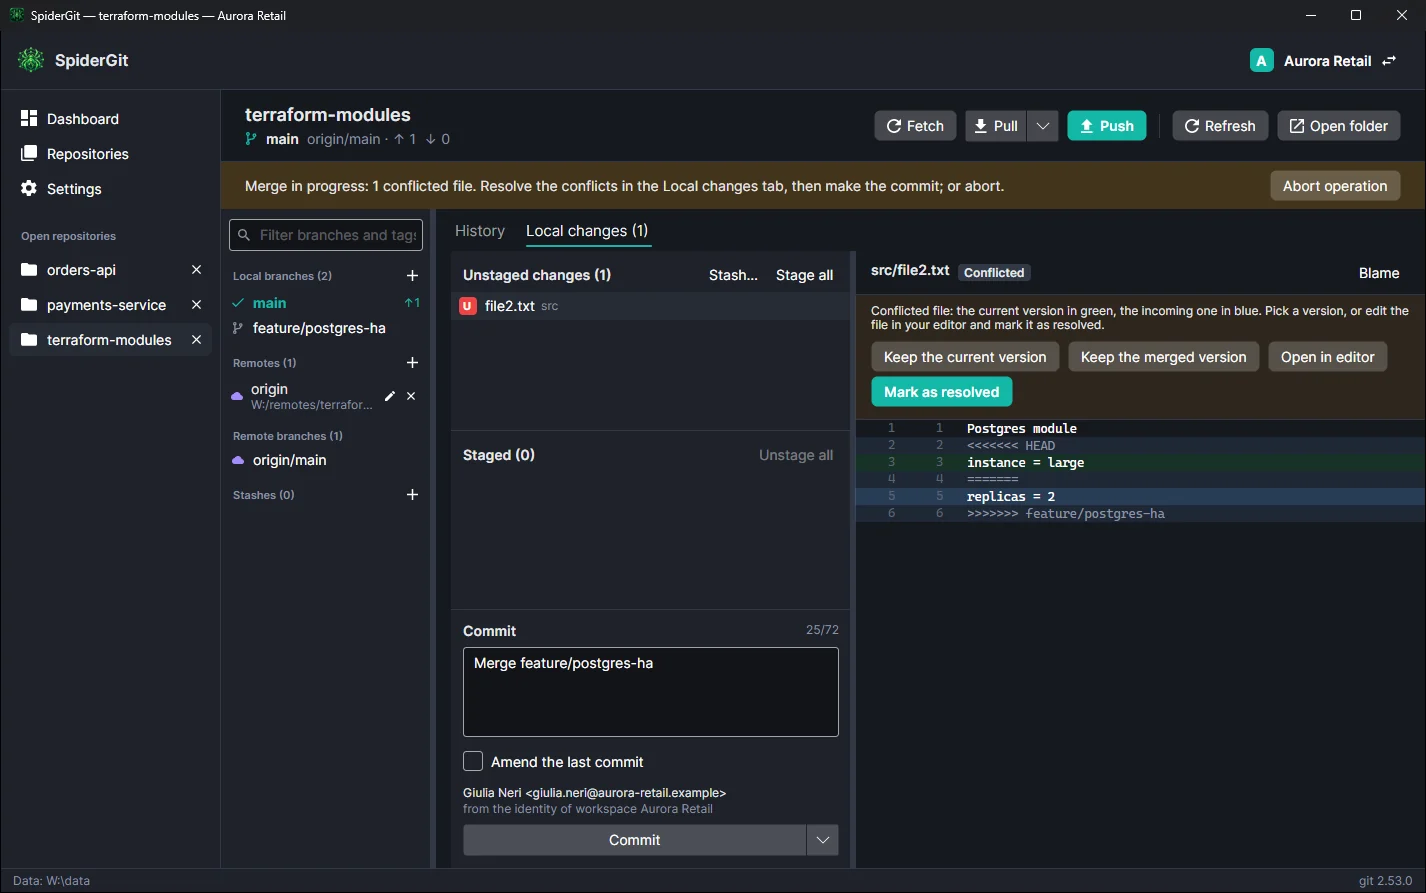Stage all unstaged changes
1426x893 pixels.
point(804,275)
